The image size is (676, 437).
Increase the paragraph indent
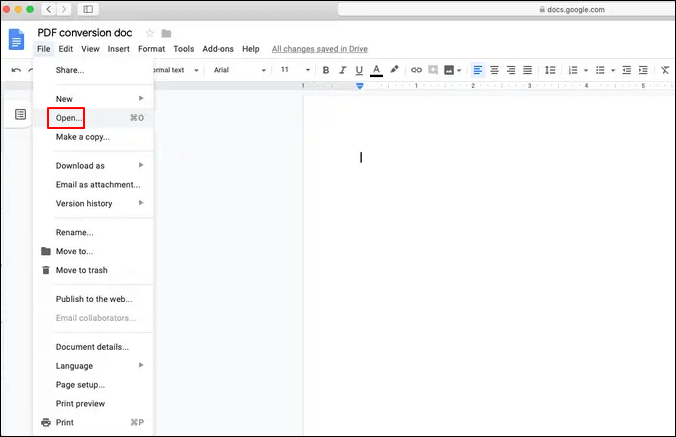[x=643, y=70]
